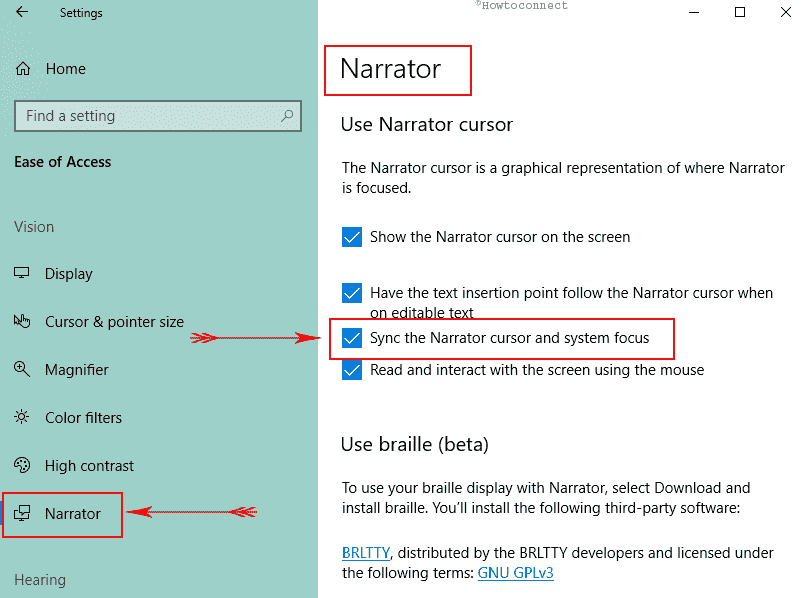Open Color filters settings
Viewport: 807px width, 598px height.
83,417
